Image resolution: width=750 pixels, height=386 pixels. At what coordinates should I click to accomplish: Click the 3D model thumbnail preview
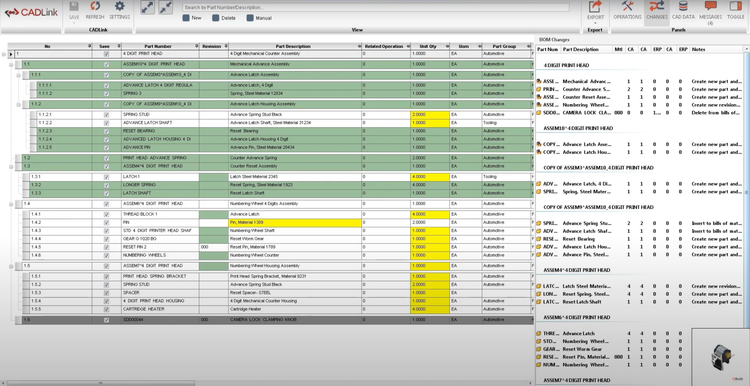pyautogui.click(x=720, y=357)
